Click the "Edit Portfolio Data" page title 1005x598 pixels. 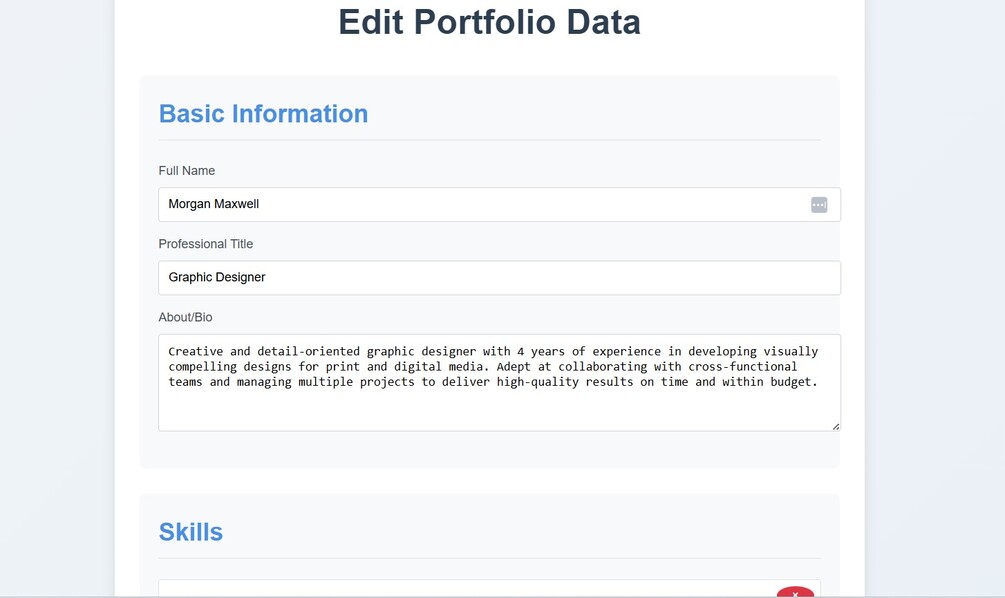(x=489, y=22)
